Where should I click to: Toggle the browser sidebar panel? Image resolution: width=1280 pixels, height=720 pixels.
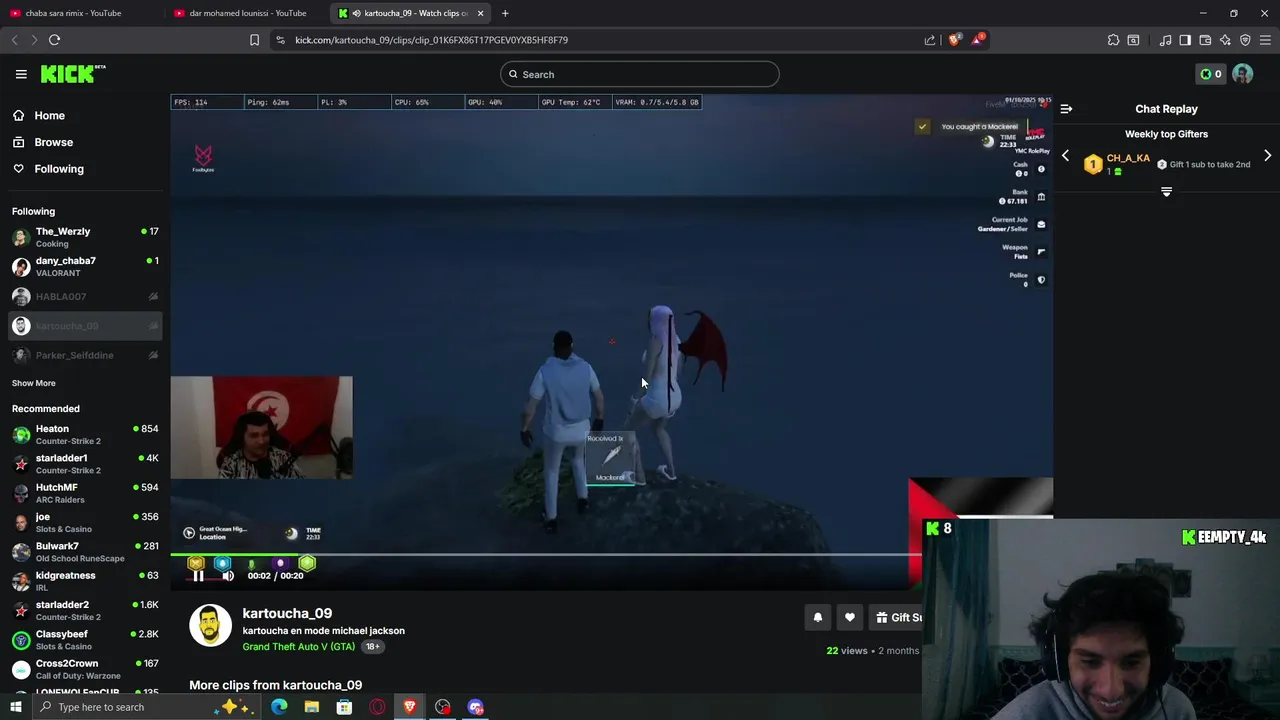click(x=1185, y=40)
